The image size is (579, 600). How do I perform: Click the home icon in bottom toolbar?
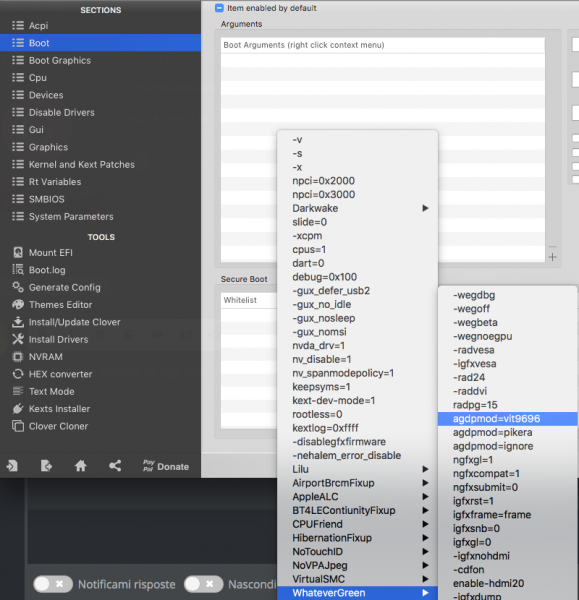[80, 466]
